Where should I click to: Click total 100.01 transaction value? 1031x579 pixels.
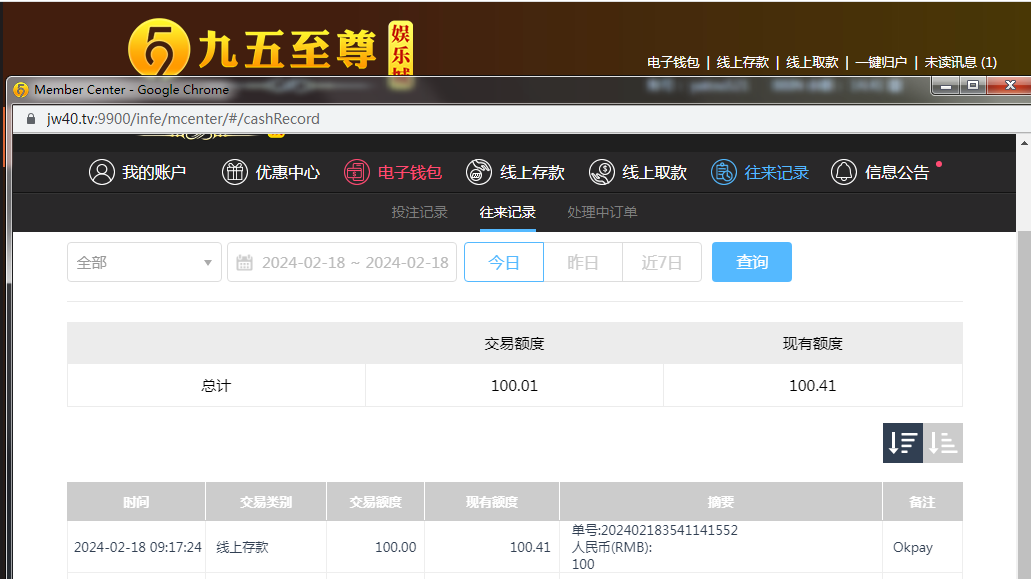coord(514,386)
